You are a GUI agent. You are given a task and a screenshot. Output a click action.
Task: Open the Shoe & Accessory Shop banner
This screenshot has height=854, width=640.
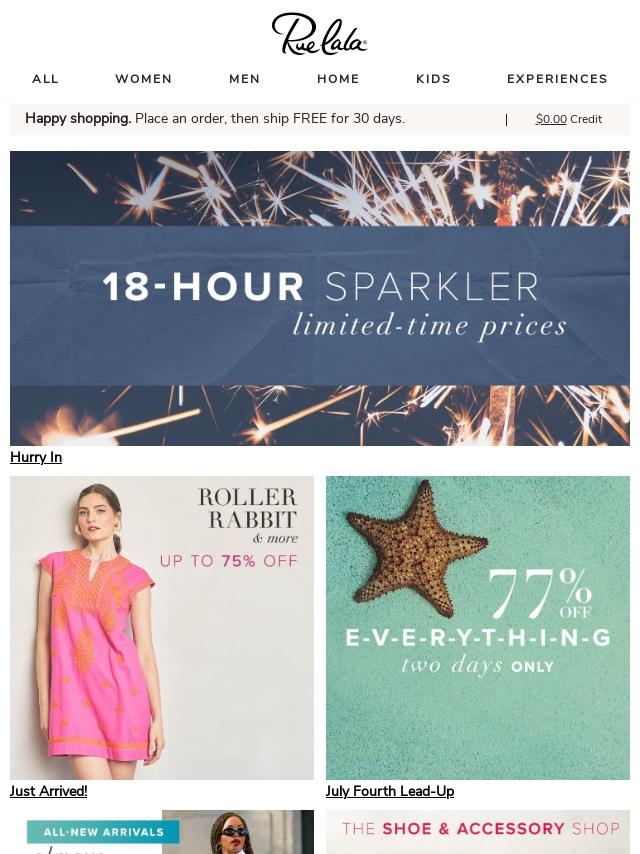click(478, 832)
